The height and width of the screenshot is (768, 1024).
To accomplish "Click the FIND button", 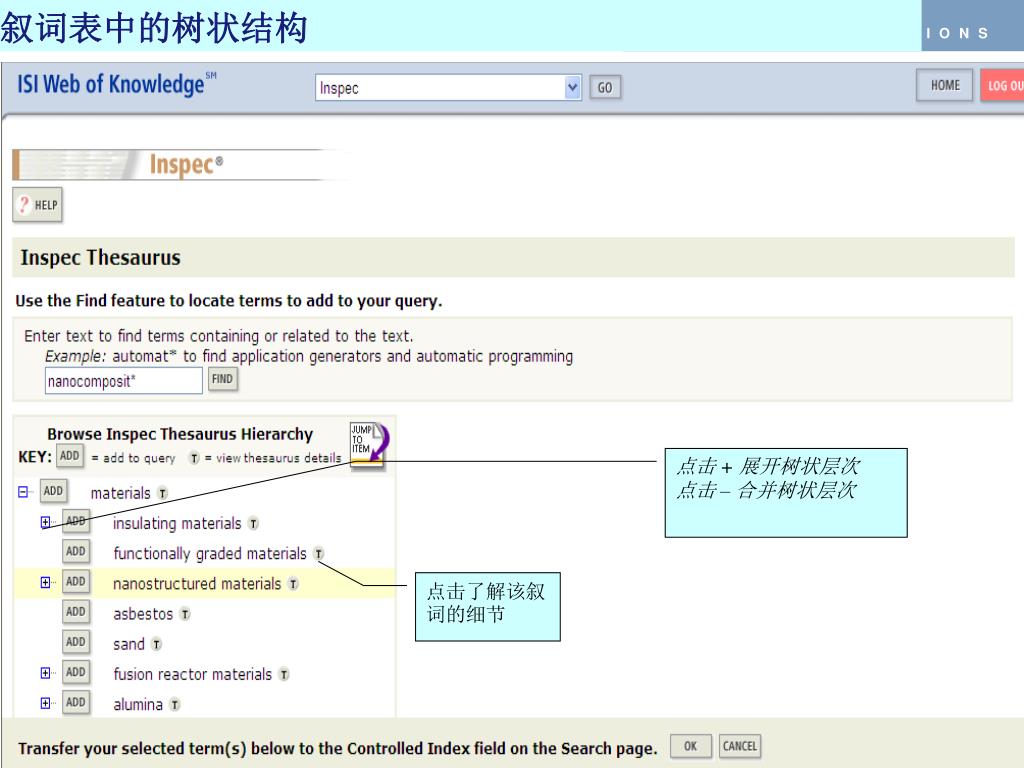I will (x=222, y=379).
